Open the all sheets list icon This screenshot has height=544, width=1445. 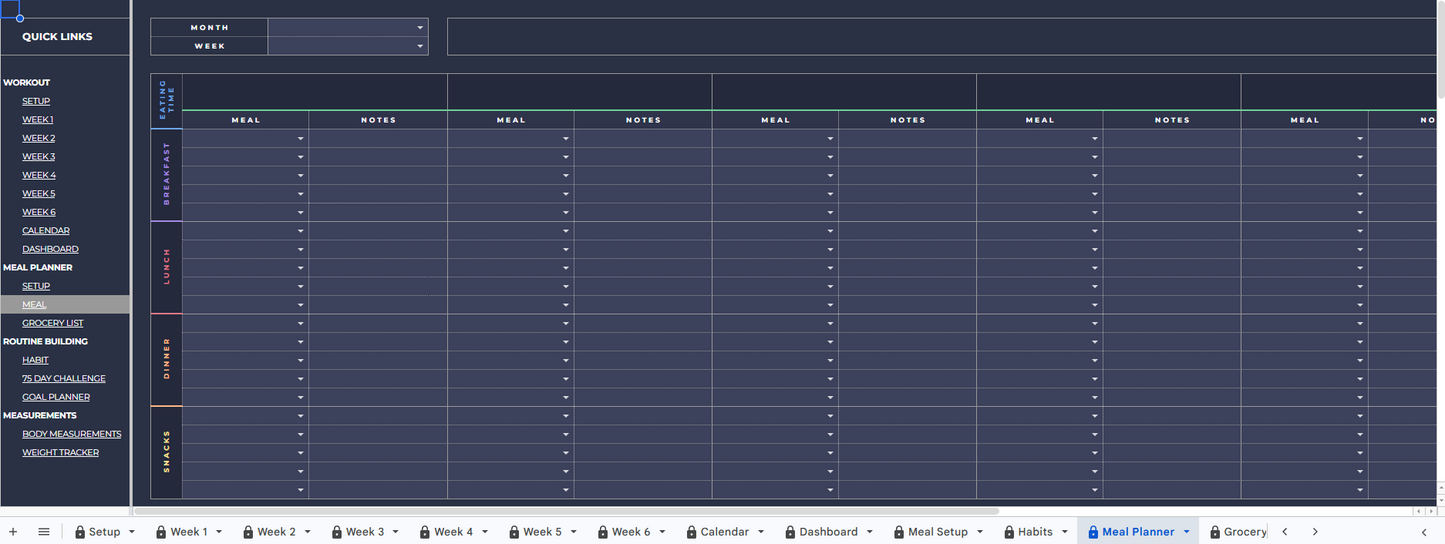click(44, 532)
